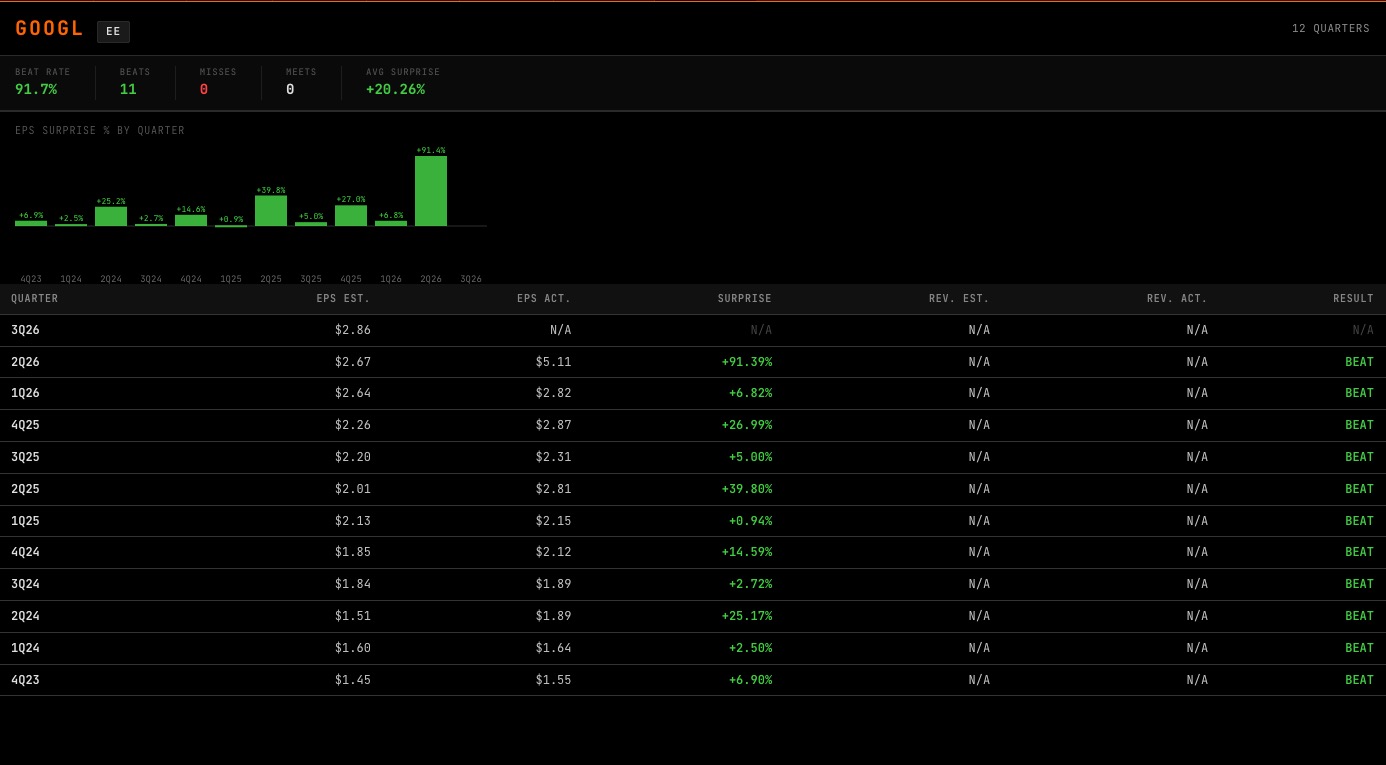This screenshot has height=765, width=1386.
Task: Click the EPS Surprise % by Quarter title
Action: 100,131
